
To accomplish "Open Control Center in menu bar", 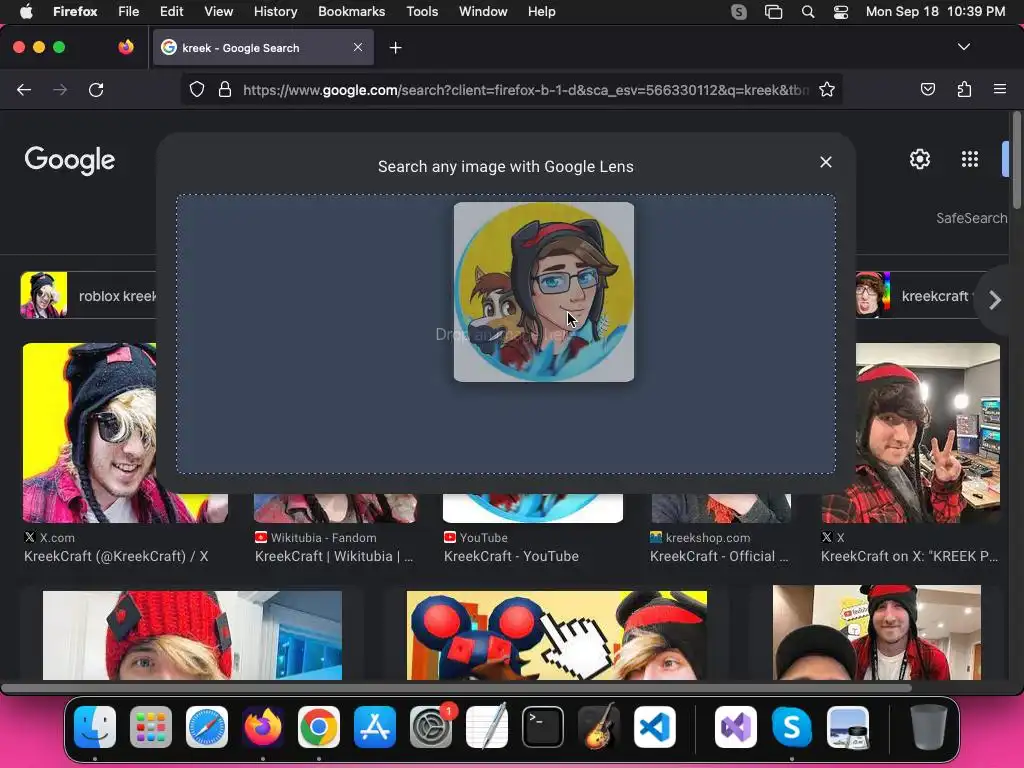I will [840, 12].
